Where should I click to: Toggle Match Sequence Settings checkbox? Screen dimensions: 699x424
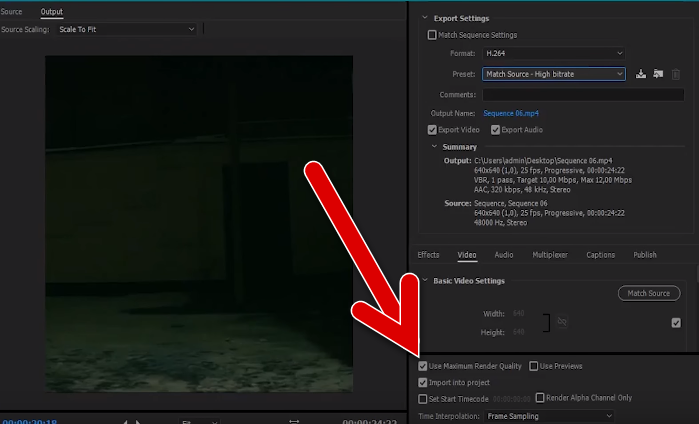point(432,35)
